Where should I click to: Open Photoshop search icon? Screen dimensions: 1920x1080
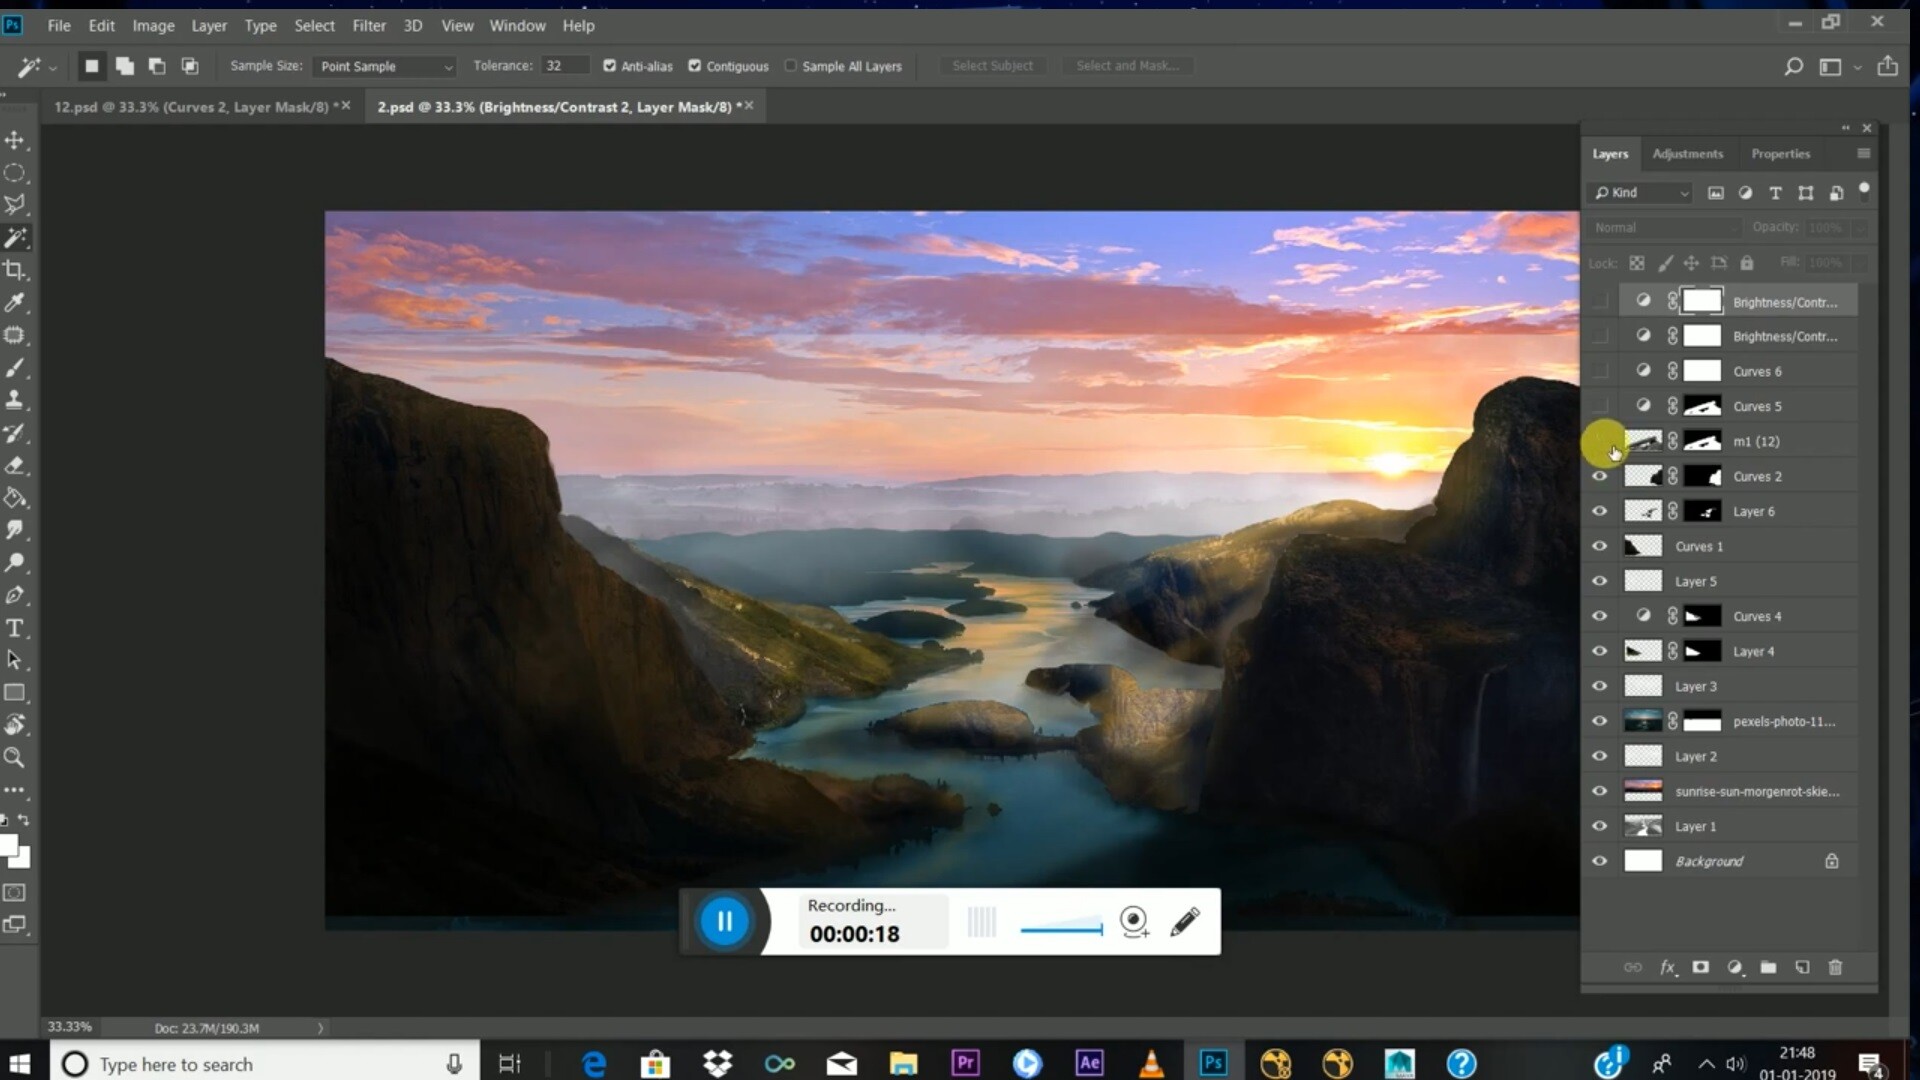[x=1794, y=66]
